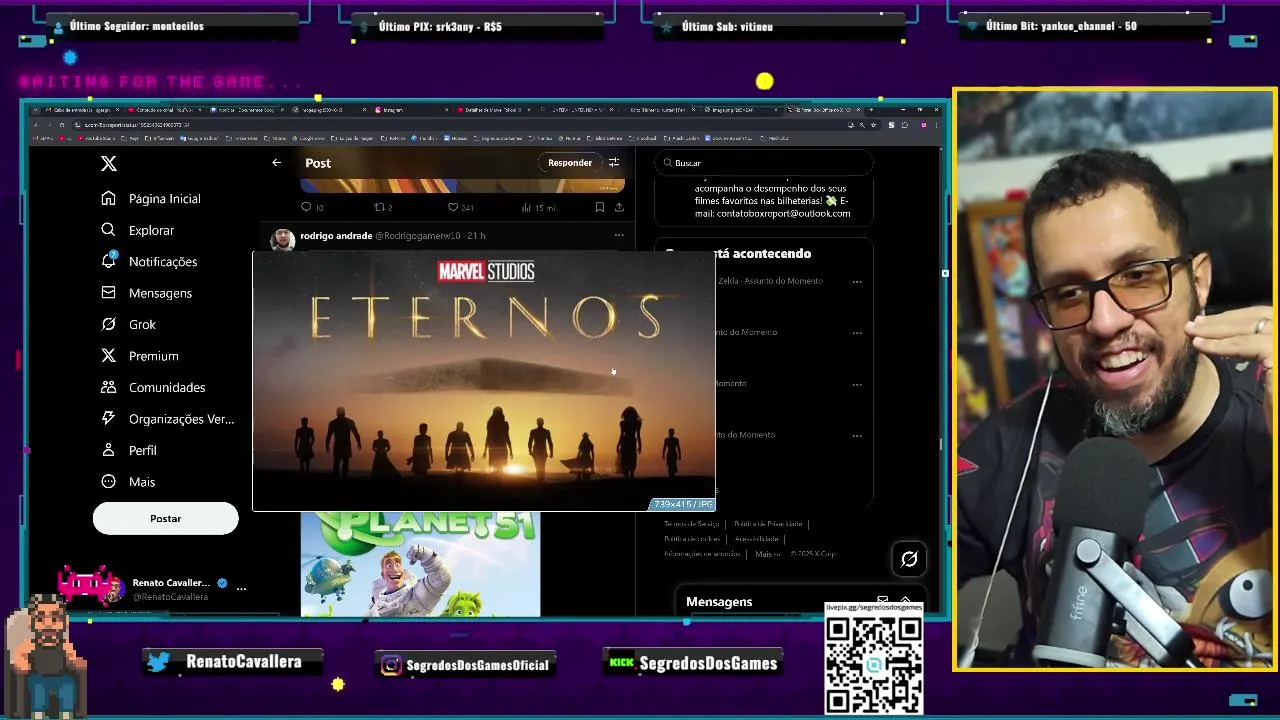Open rodrigo andrade profile name link
The image size is (1280, 720).
[336, 236]
